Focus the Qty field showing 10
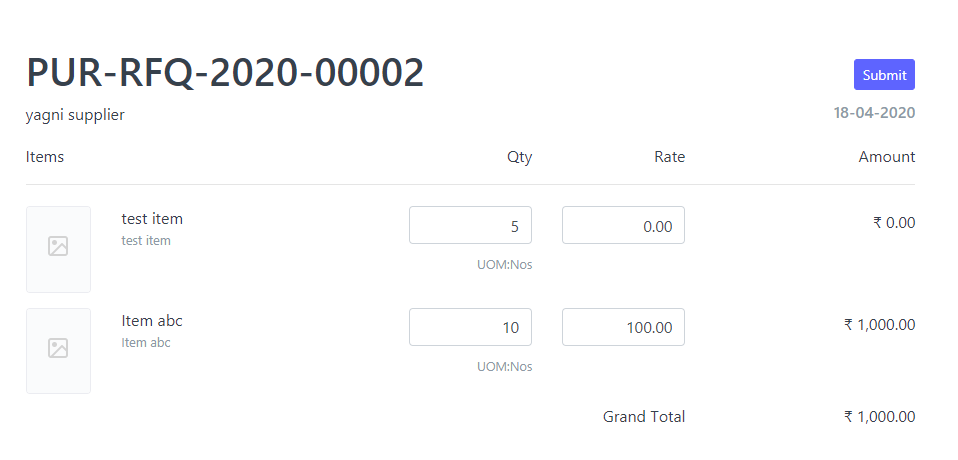Viewport: 958px width, 460px height. click(470, 327)
